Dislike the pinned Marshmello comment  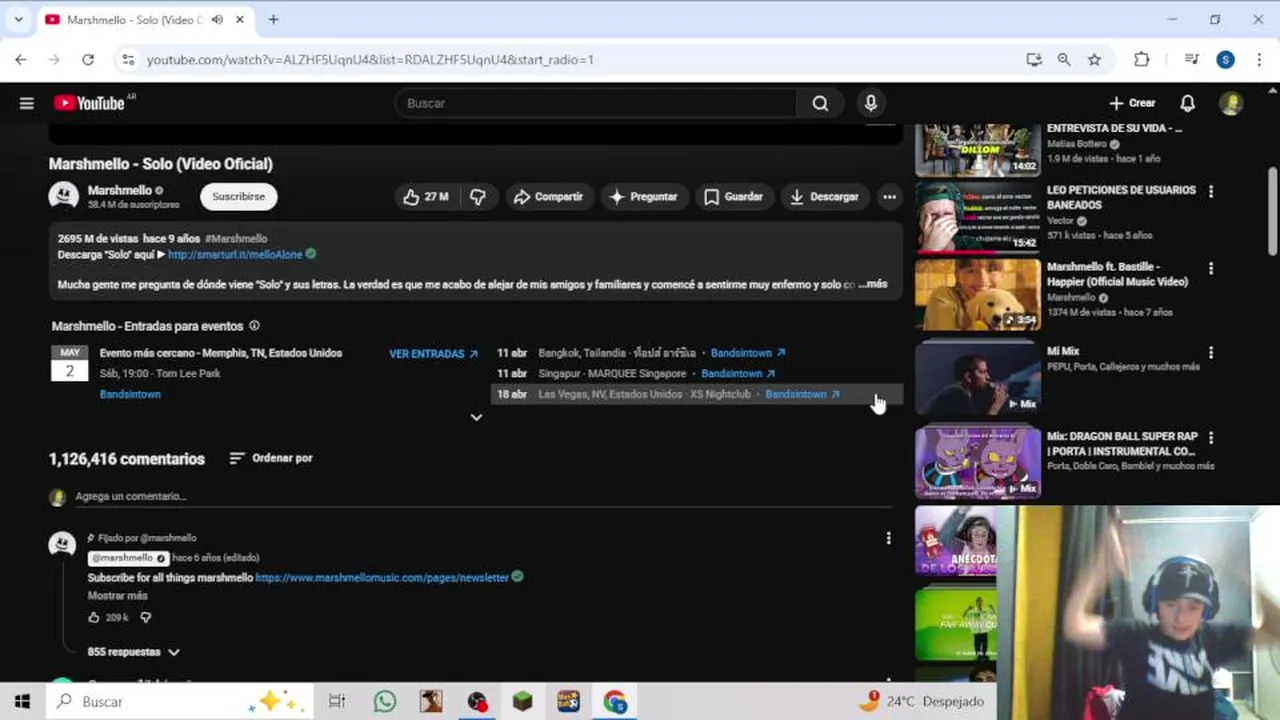(145, 618)
